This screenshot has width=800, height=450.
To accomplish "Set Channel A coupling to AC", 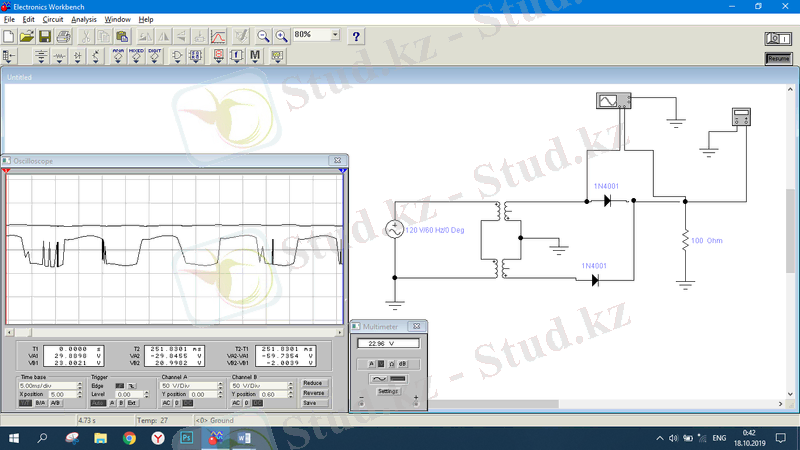I will click(166, 403).
